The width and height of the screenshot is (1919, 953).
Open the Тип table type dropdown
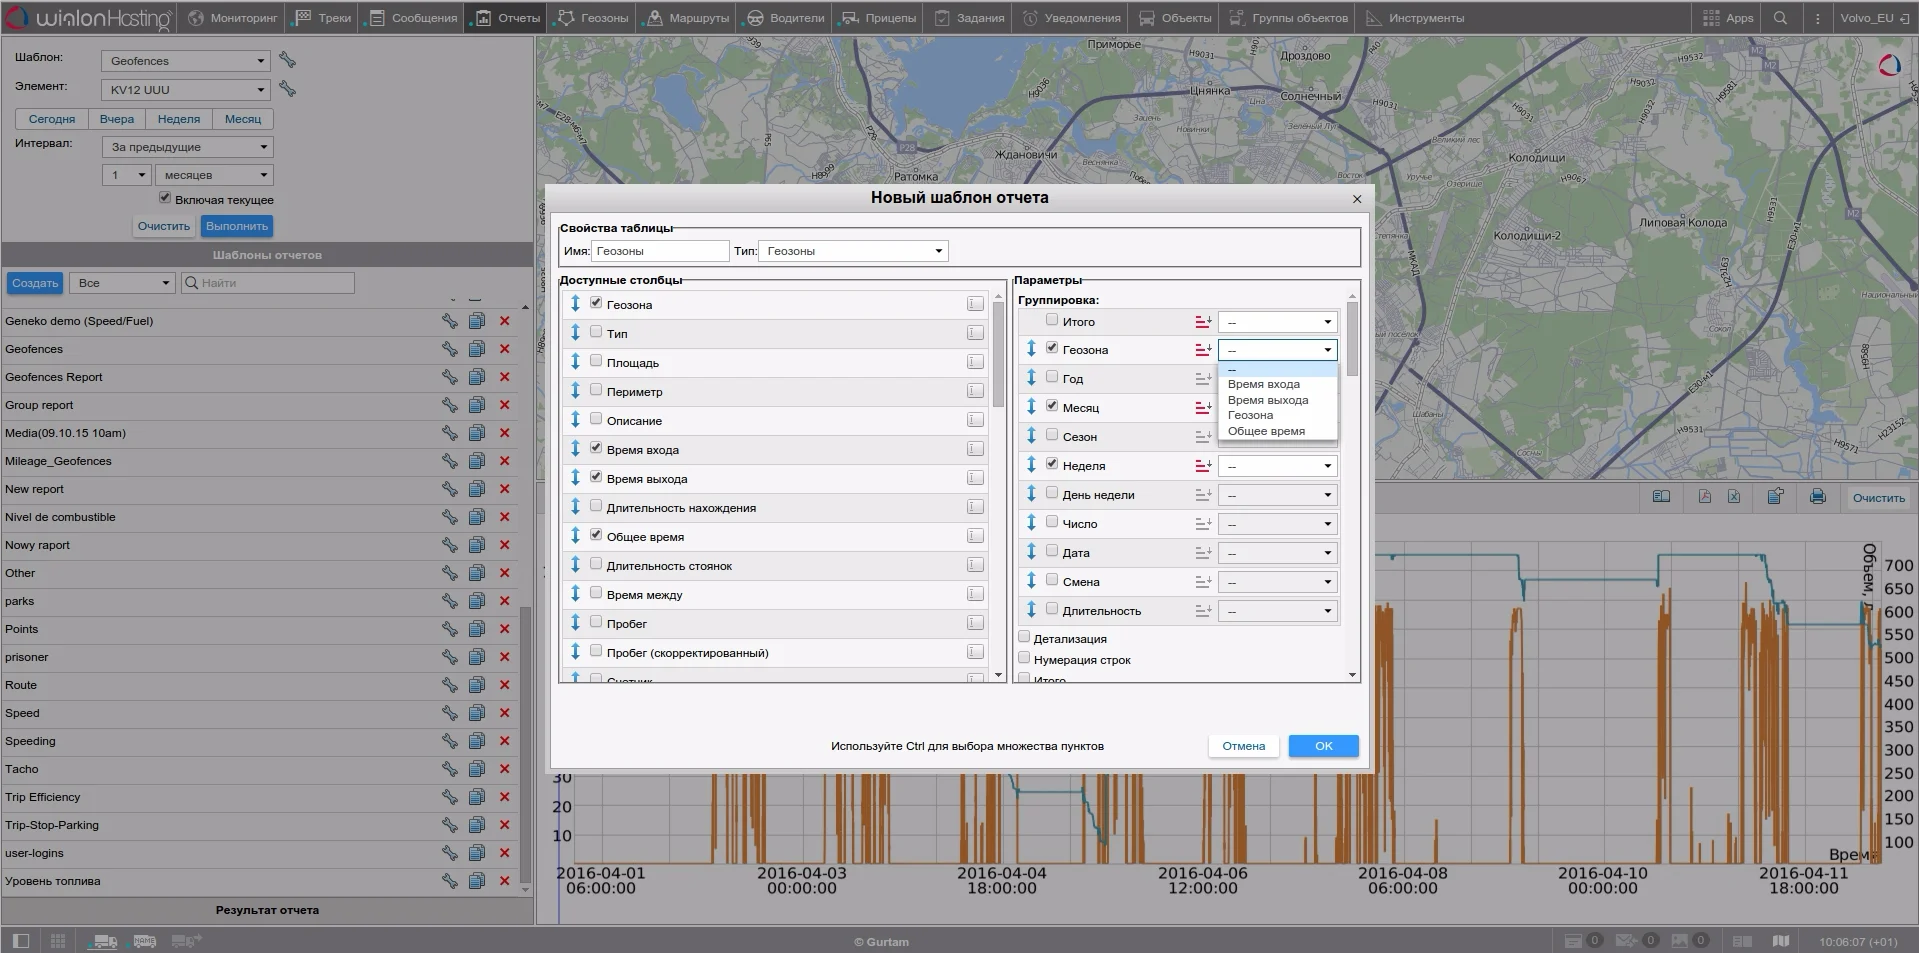(853, 251)
